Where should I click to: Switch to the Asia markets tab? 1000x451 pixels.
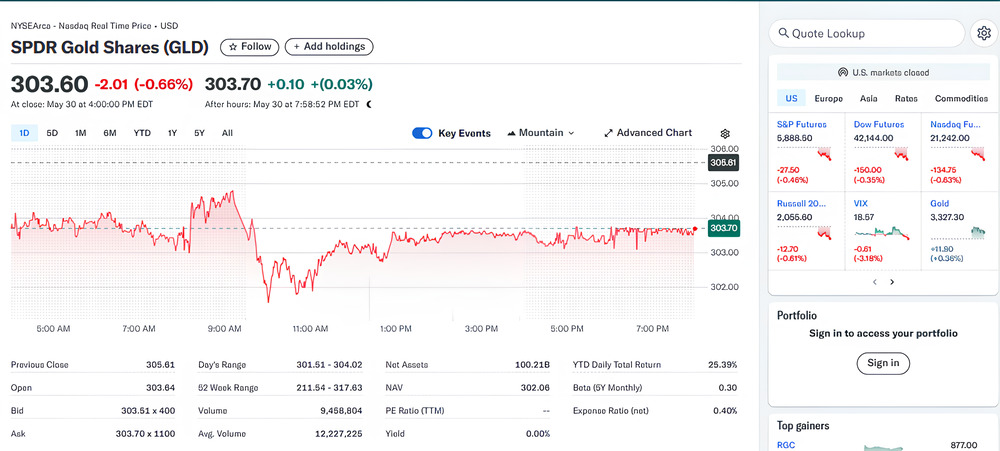coord(869,98)
